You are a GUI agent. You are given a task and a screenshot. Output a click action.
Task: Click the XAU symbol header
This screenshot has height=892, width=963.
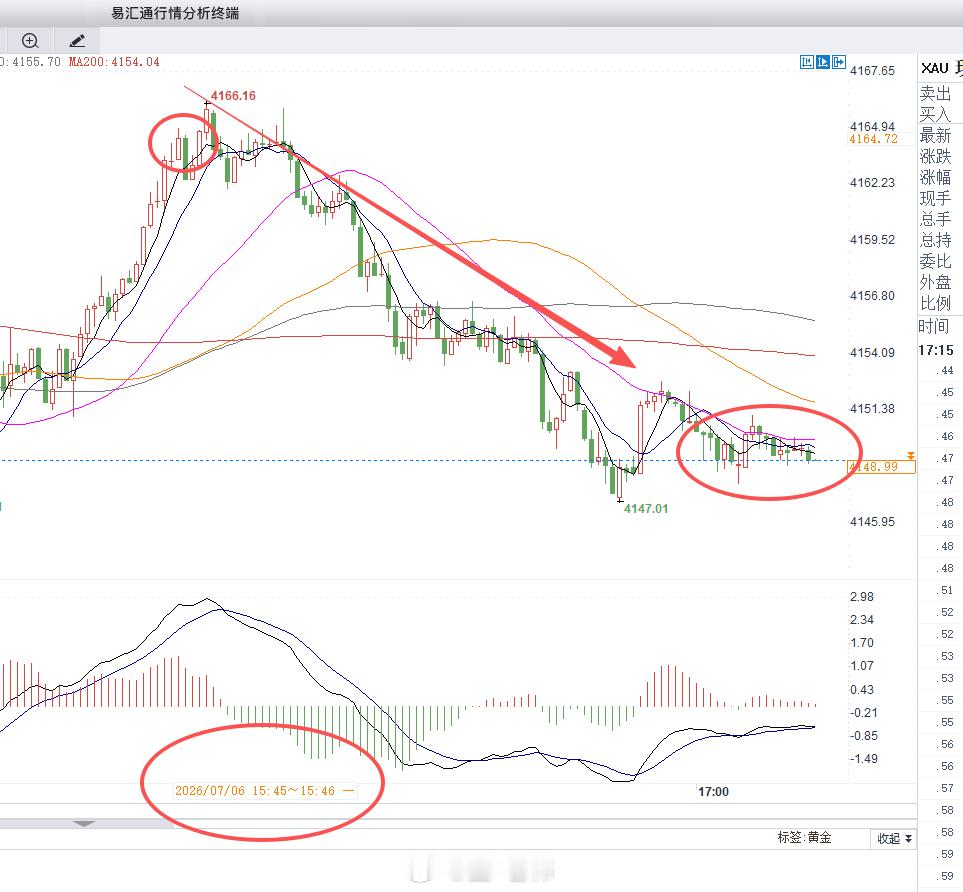pyautogui.click(x=935, y=68)
